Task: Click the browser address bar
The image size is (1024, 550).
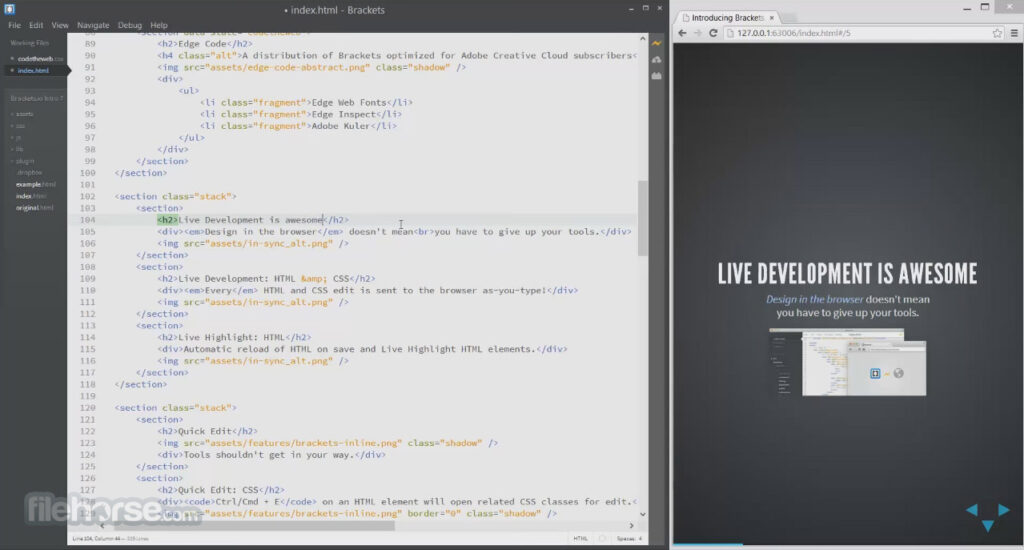Action: 850,33
